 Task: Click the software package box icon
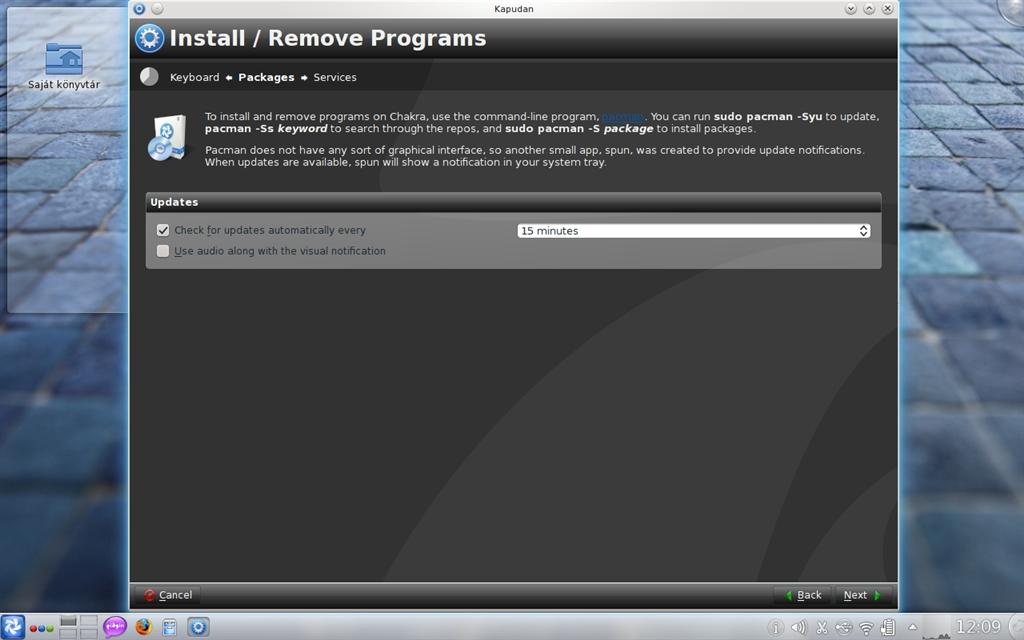168,138
